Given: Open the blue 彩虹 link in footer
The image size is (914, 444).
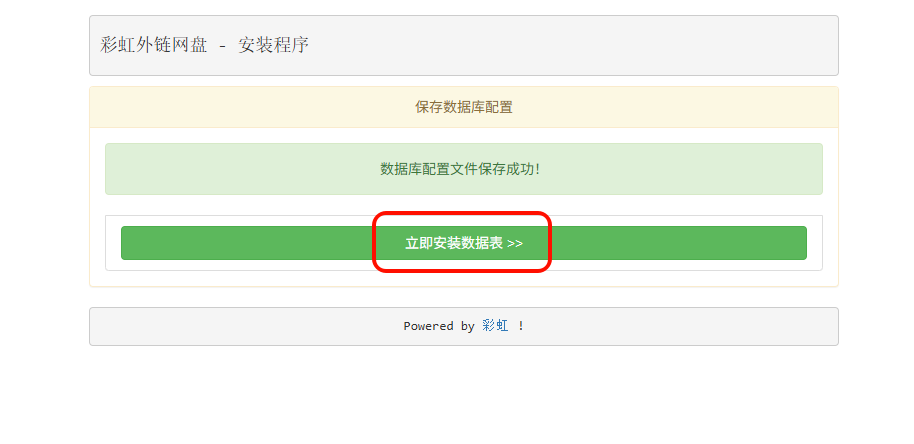Looking at the screenshot, I should click(495, 326).
